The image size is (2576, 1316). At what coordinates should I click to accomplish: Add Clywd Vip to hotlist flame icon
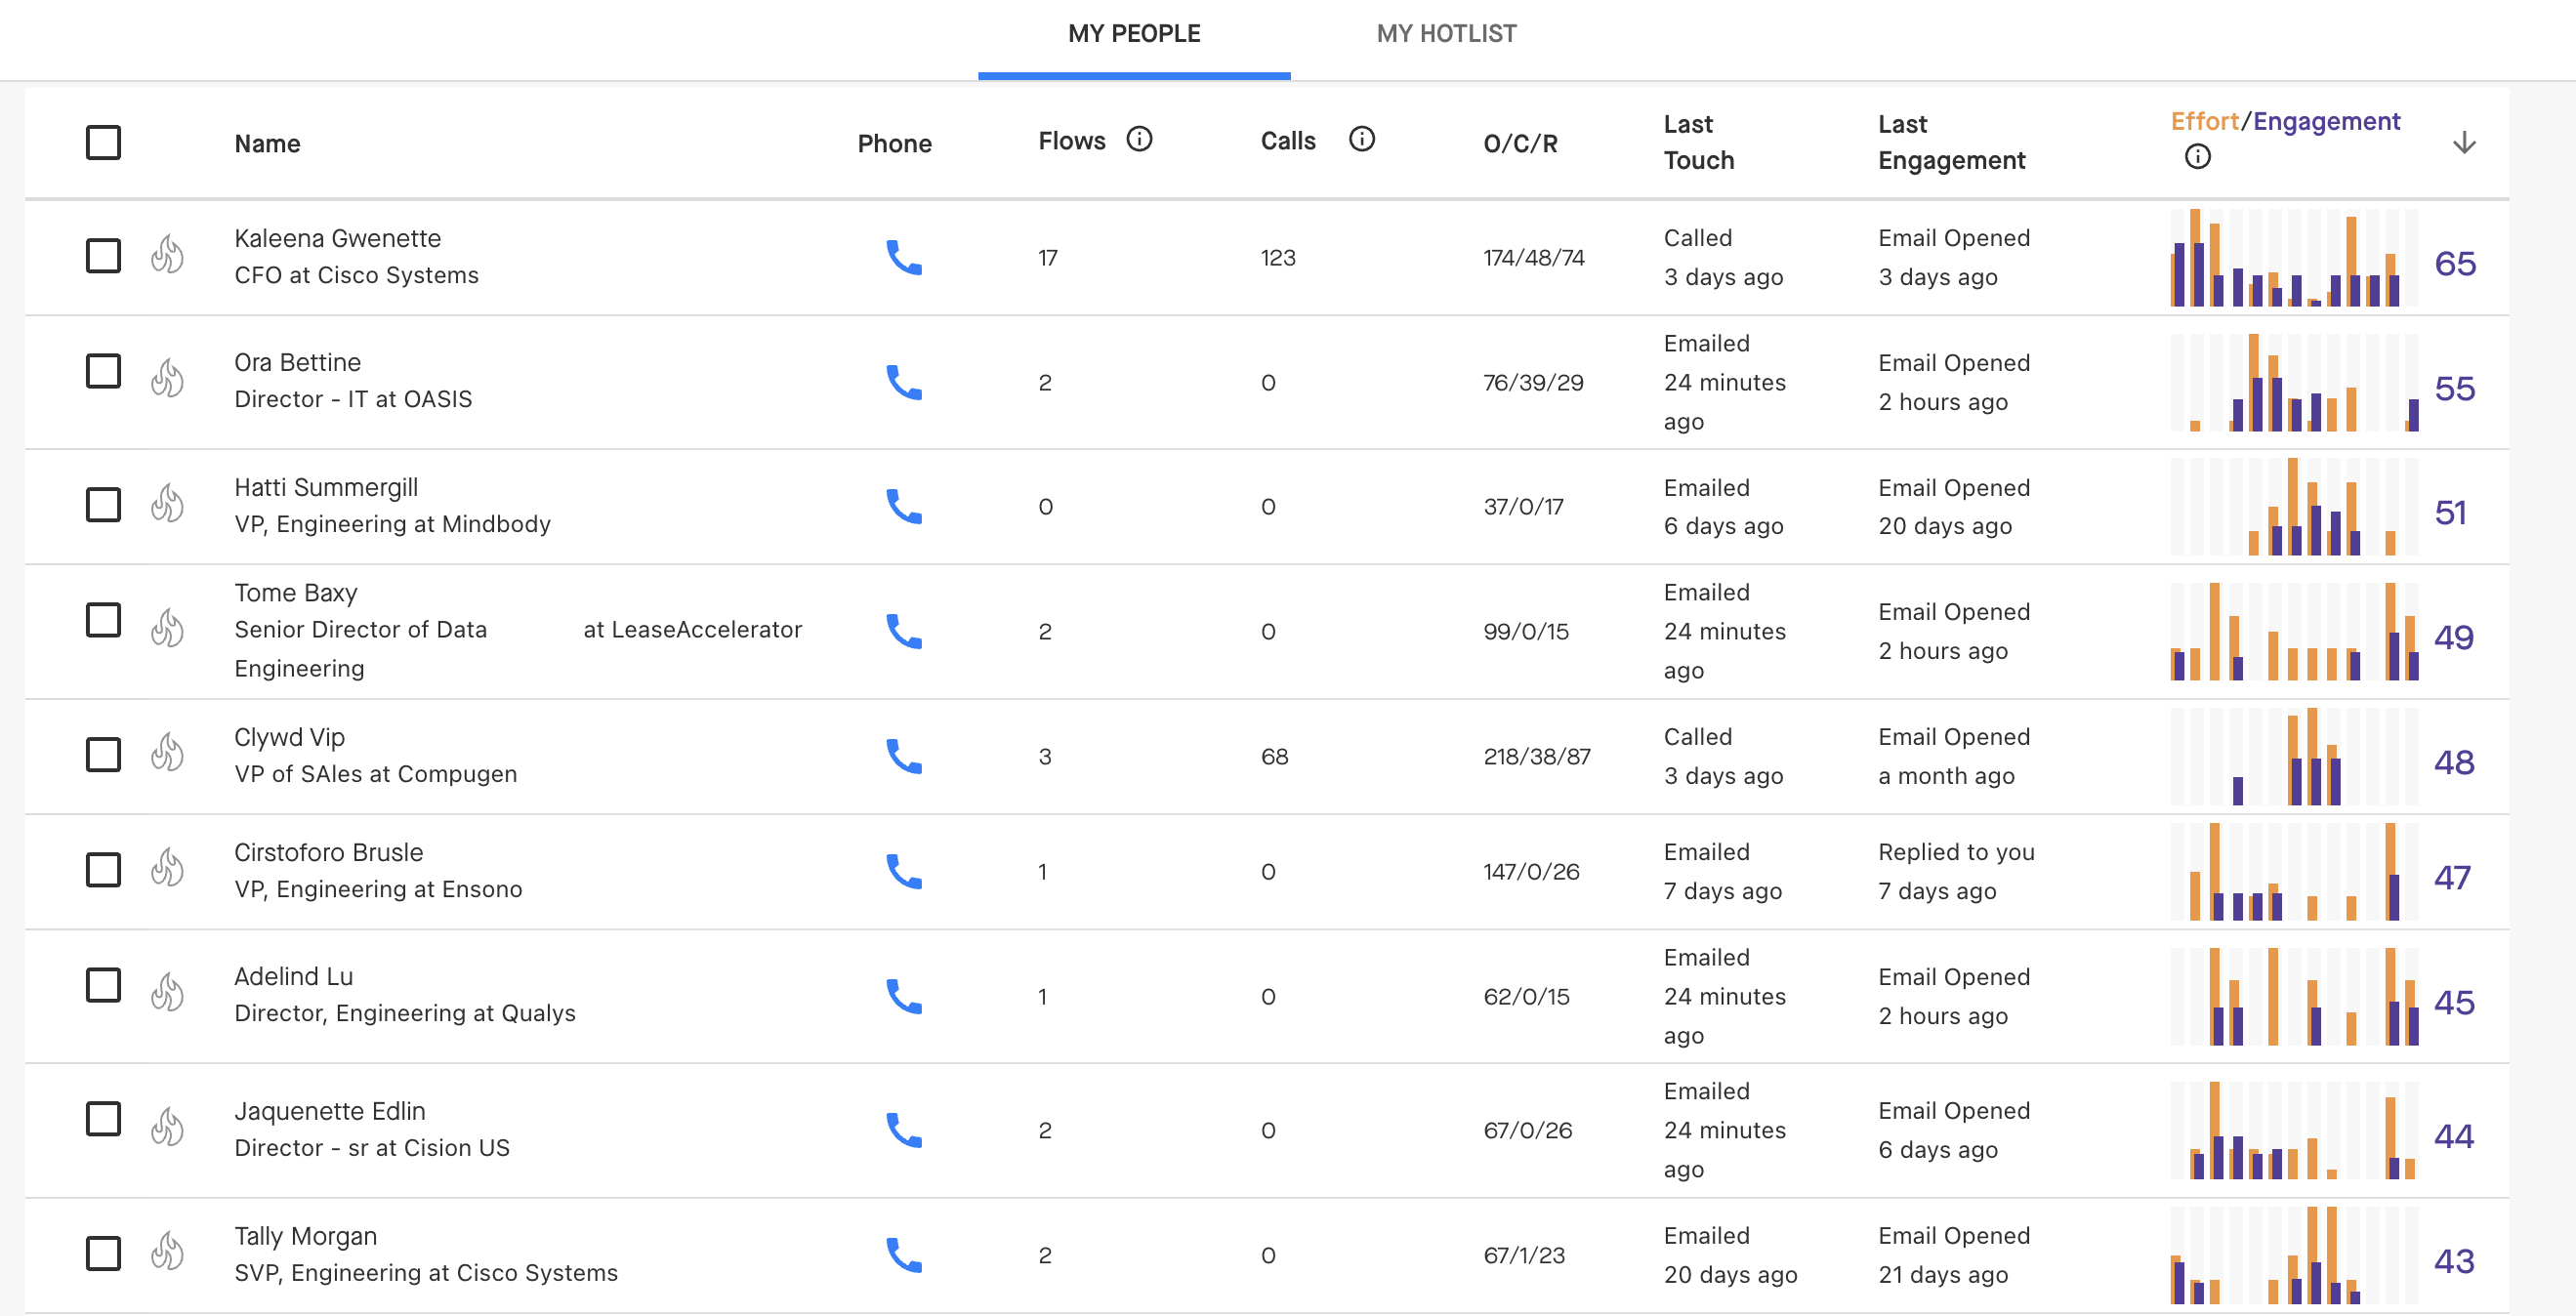click(167, 752)
